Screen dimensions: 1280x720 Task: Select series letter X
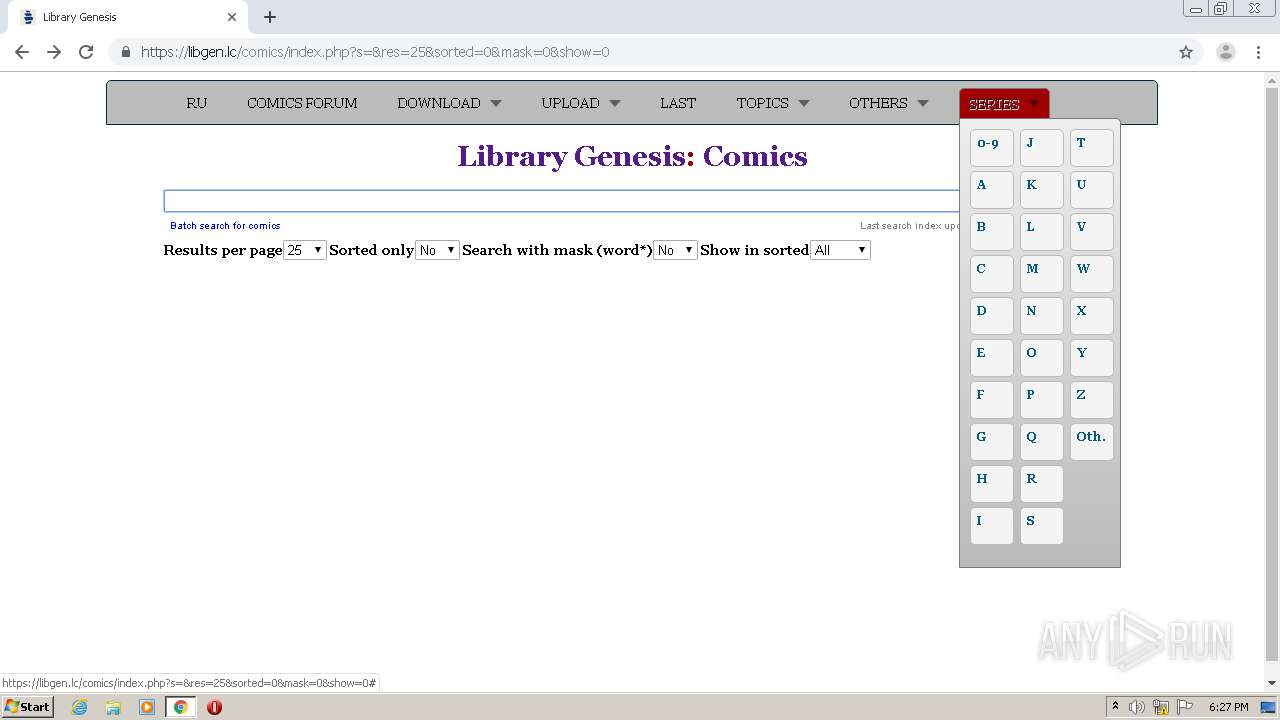point(1092,316)
